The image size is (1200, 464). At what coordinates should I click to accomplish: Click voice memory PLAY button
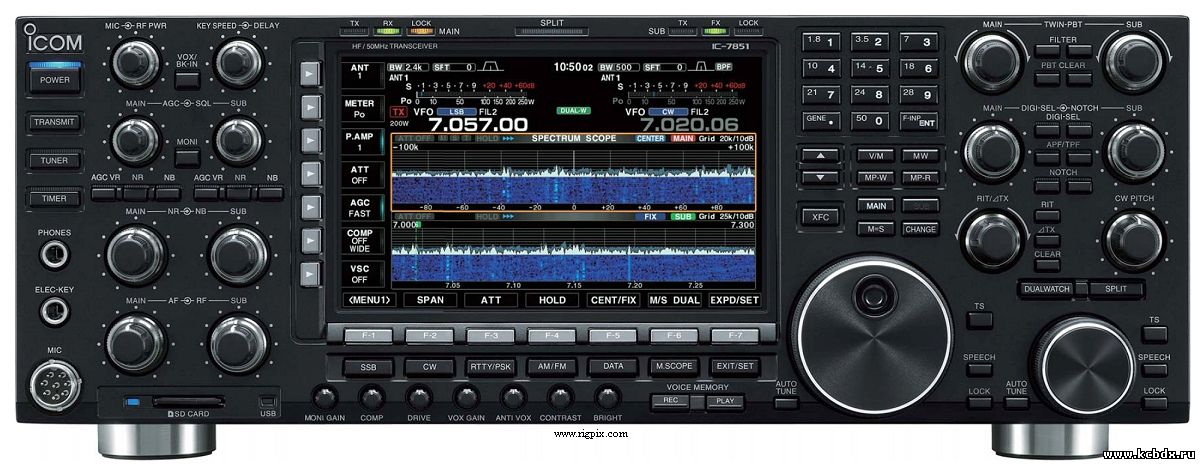tap(725, 402)
